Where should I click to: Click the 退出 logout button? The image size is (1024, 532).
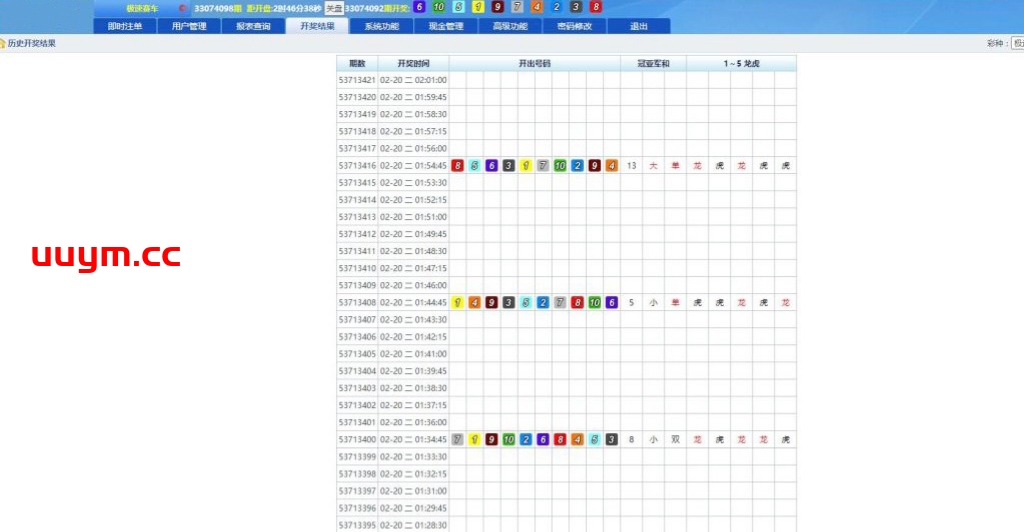(x=638, y=26)
